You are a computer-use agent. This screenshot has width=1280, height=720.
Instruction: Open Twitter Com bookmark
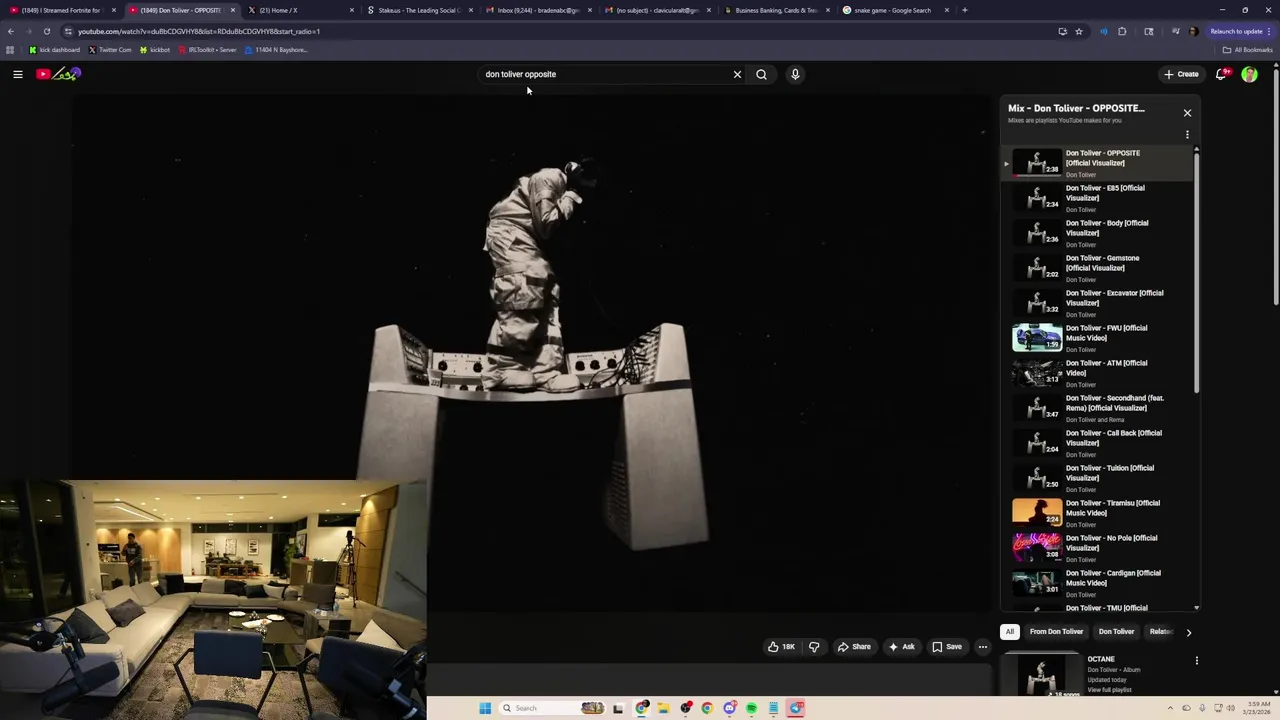coord(110,50)
